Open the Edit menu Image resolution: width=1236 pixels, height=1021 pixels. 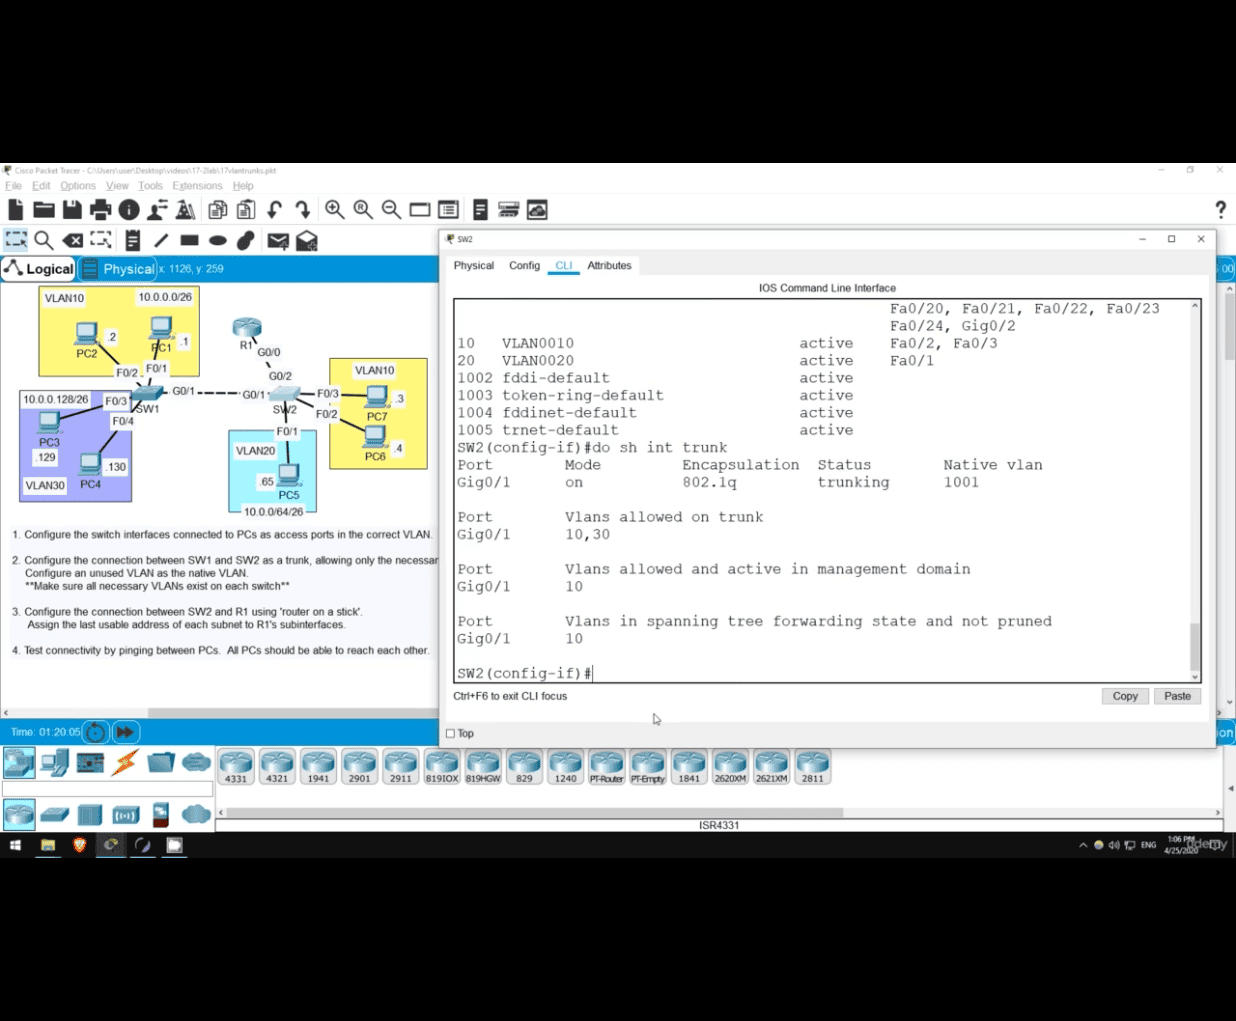41,186
